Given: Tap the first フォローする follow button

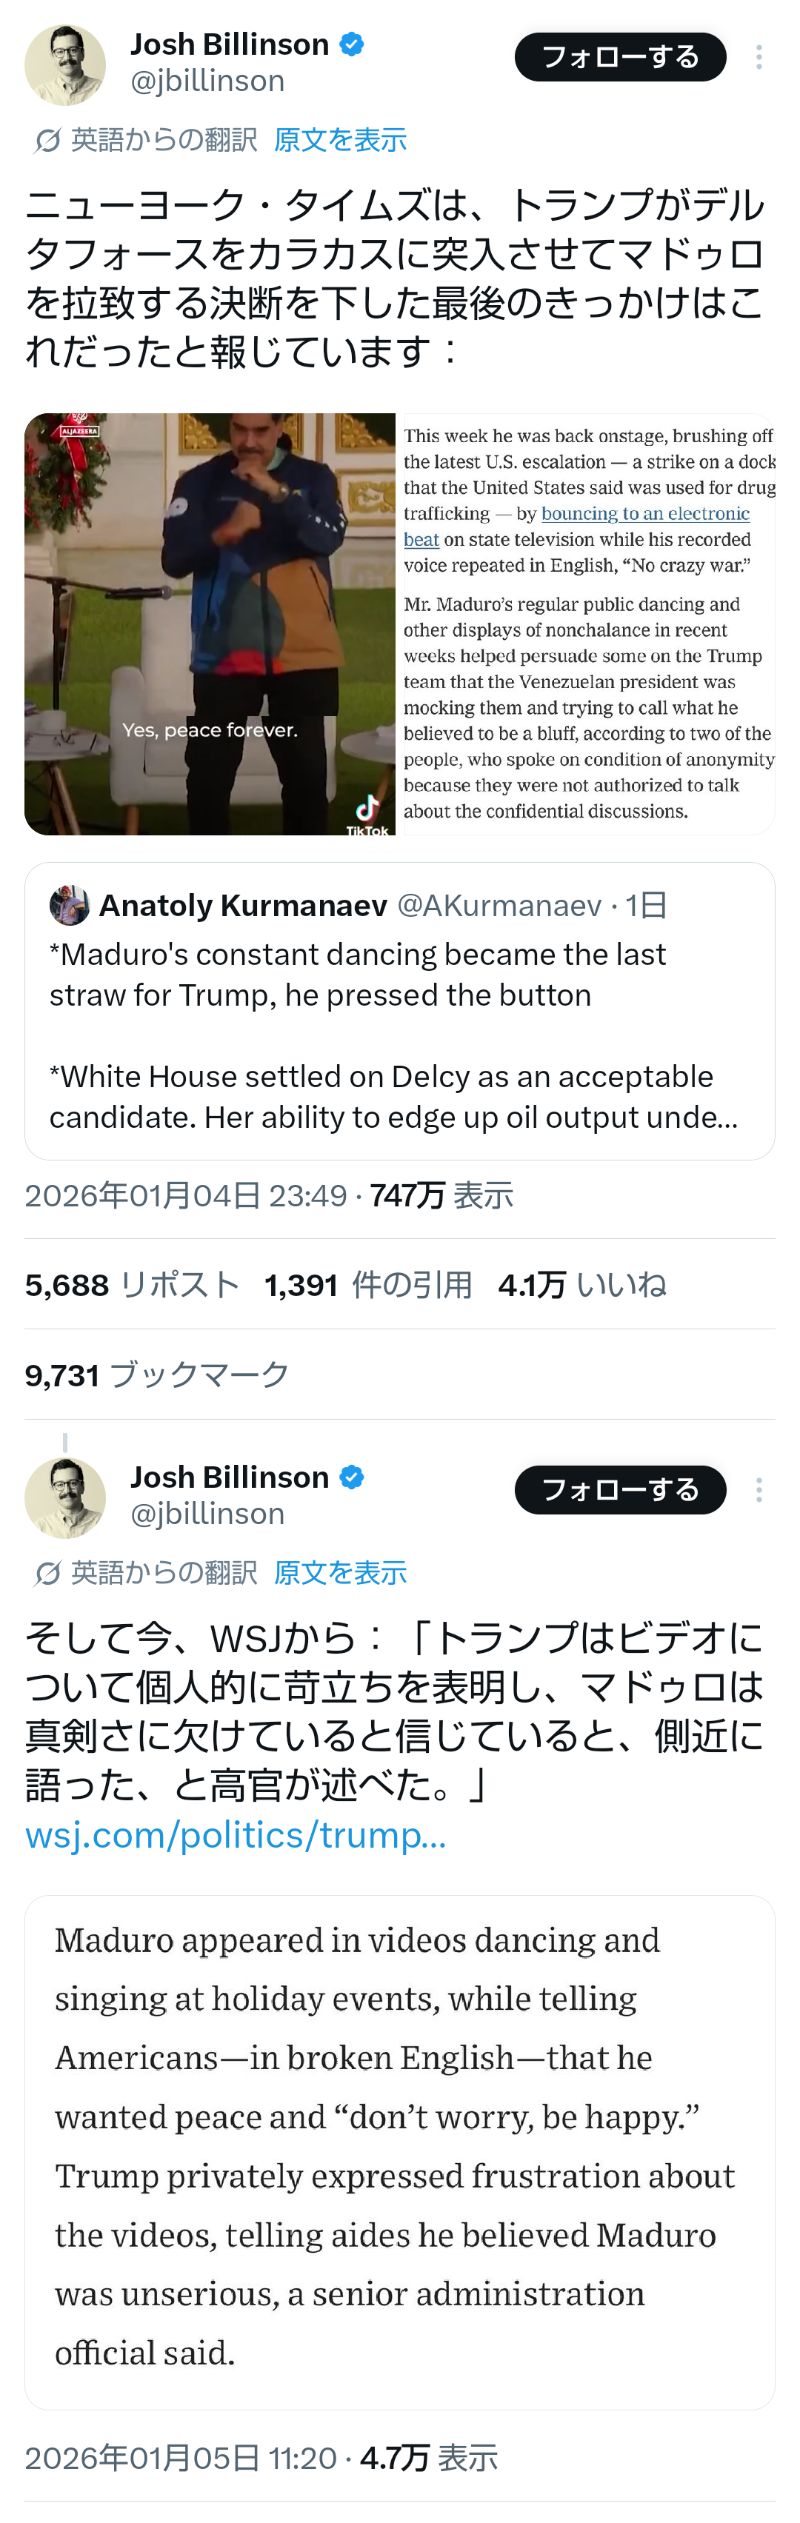Looking at the screenshot, I should 620,57.
